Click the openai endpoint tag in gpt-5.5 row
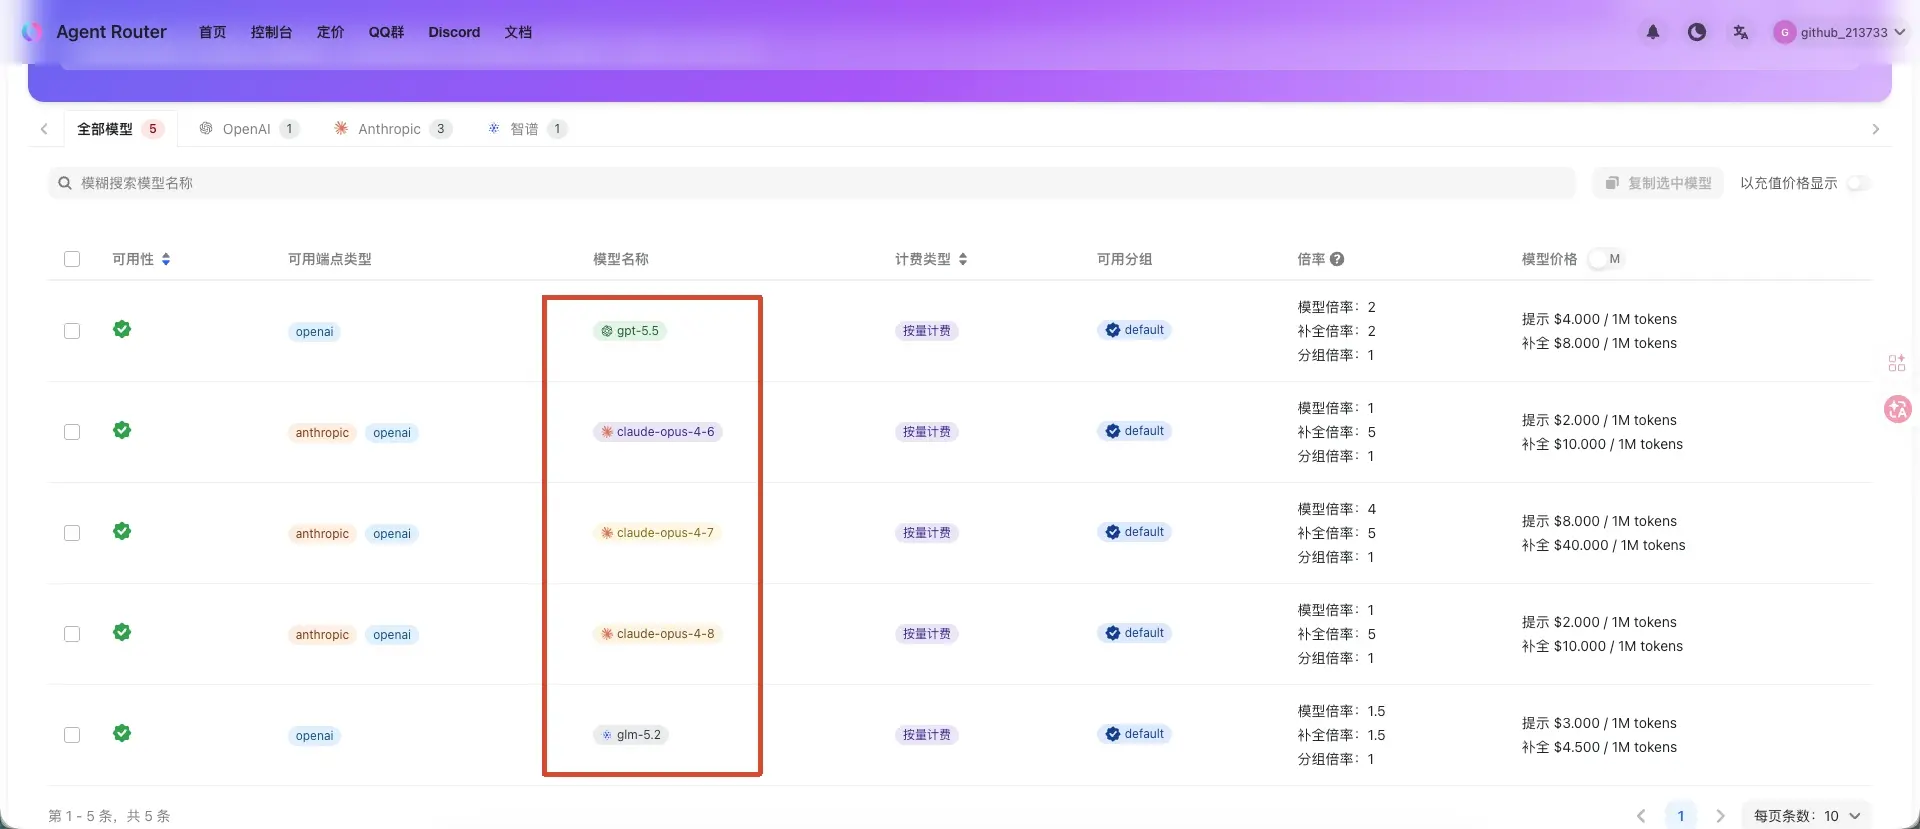 click(314, 332)
